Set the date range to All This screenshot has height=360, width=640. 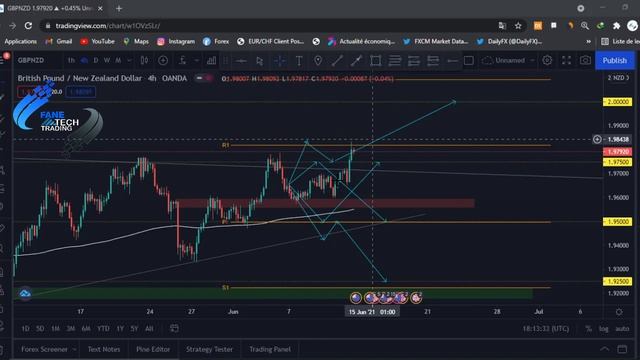pyautogui.click(x=149, y=329)
